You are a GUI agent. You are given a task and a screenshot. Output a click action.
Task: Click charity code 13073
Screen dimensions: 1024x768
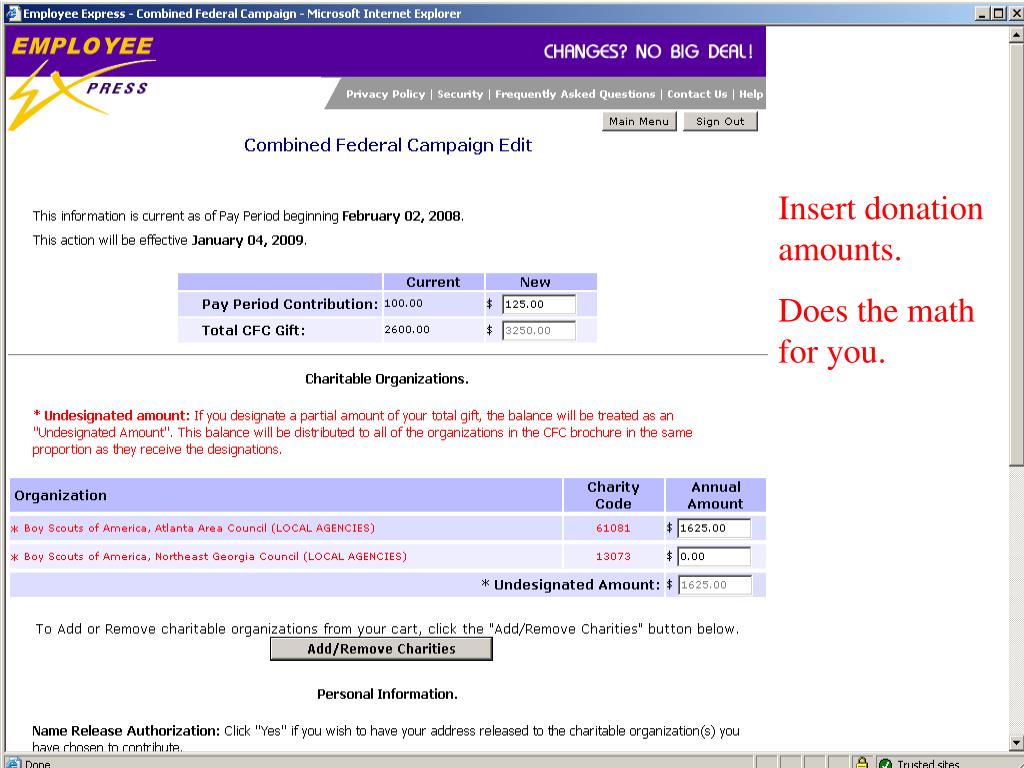(613, 556)
